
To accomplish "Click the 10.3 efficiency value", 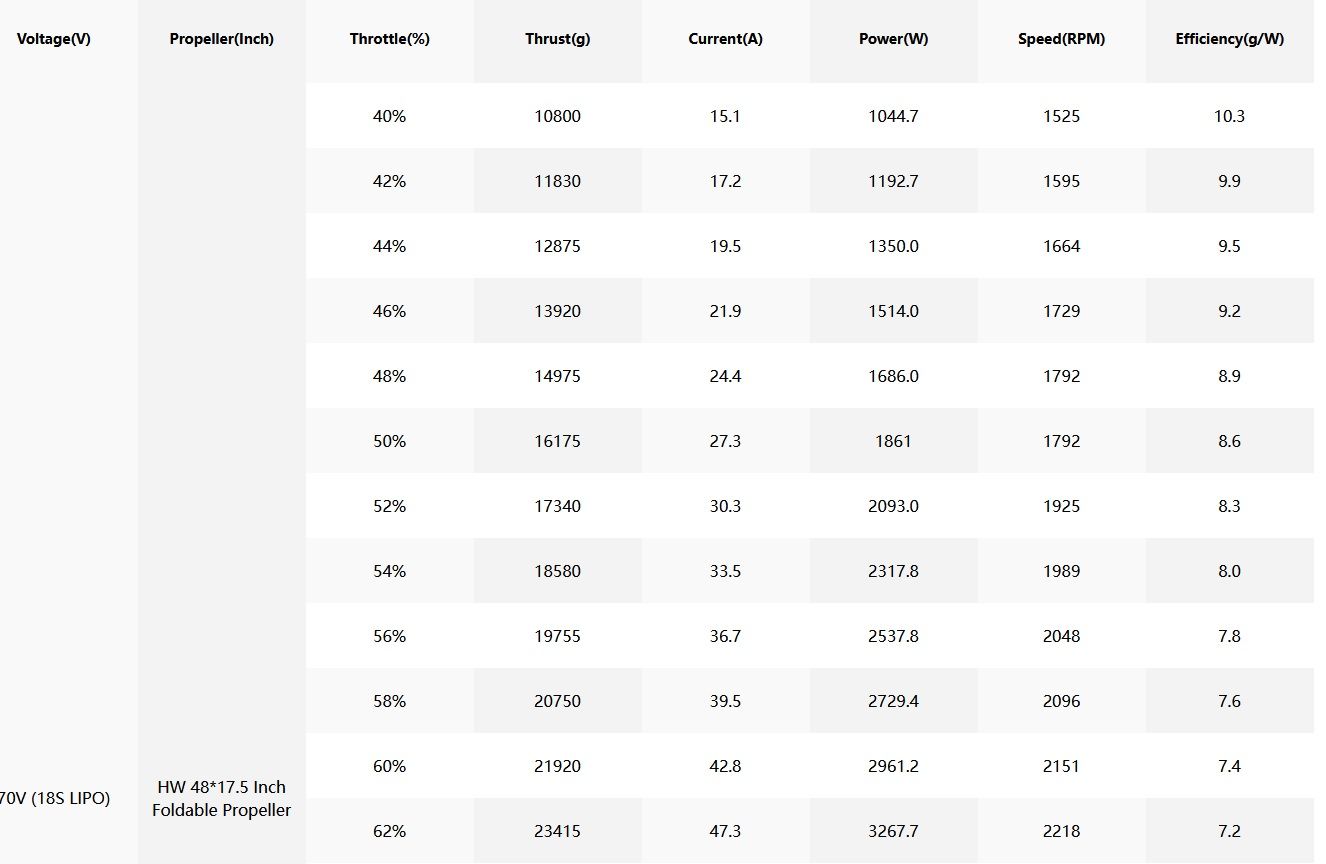I will (1230, 116).
